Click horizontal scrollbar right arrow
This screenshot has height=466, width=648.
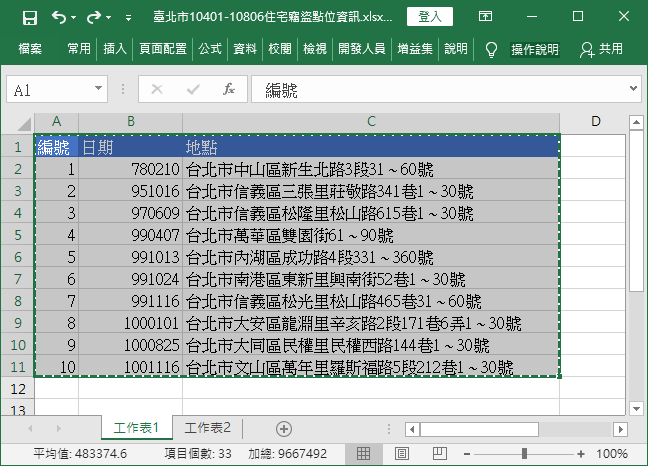(620, 429)
